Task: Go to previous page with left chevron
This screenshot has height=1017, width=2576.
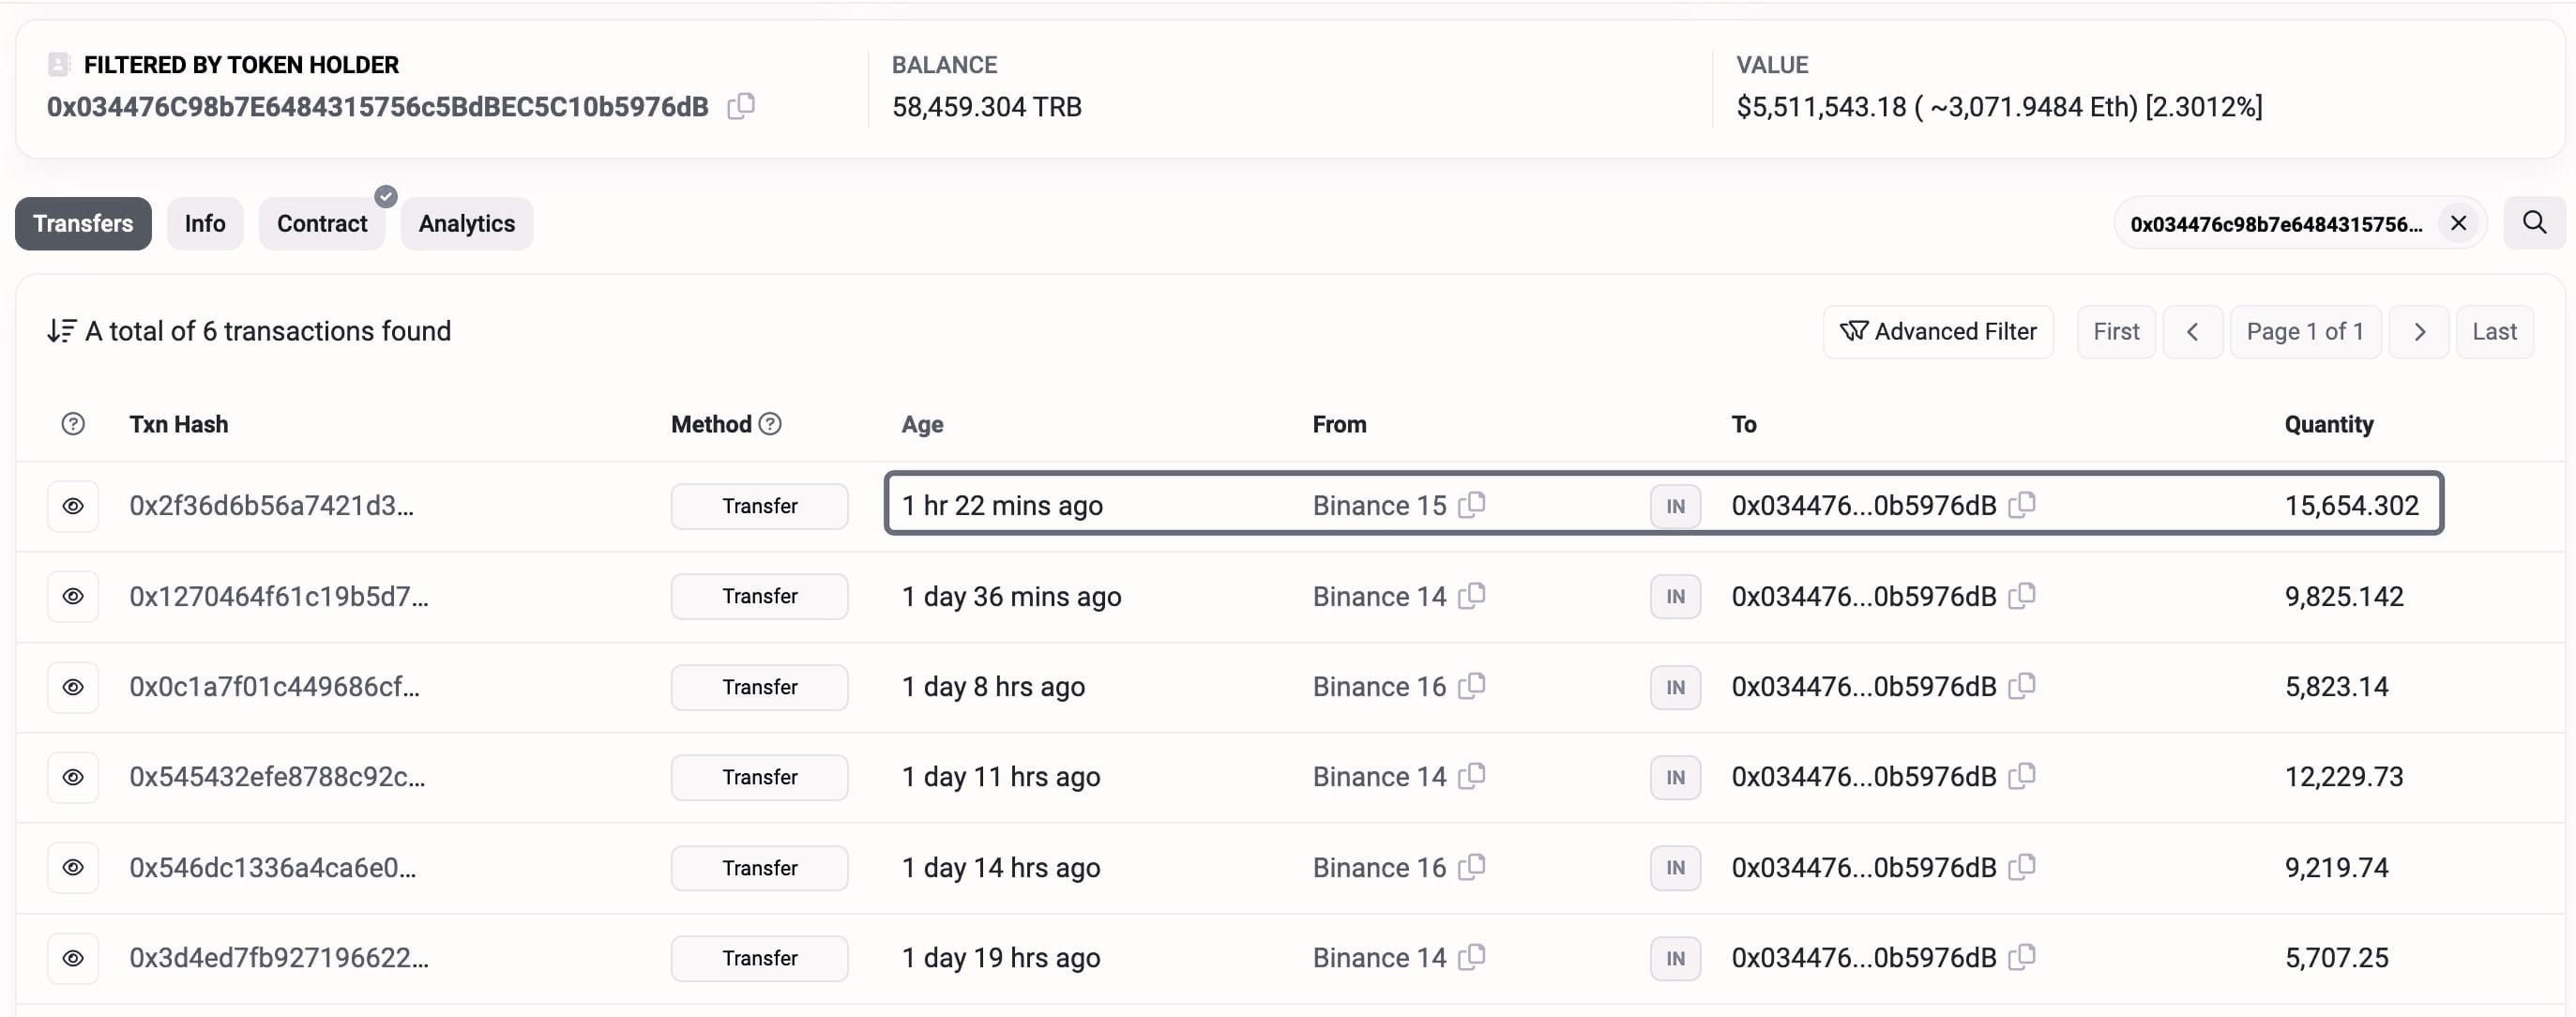Action: point(2193,331)
